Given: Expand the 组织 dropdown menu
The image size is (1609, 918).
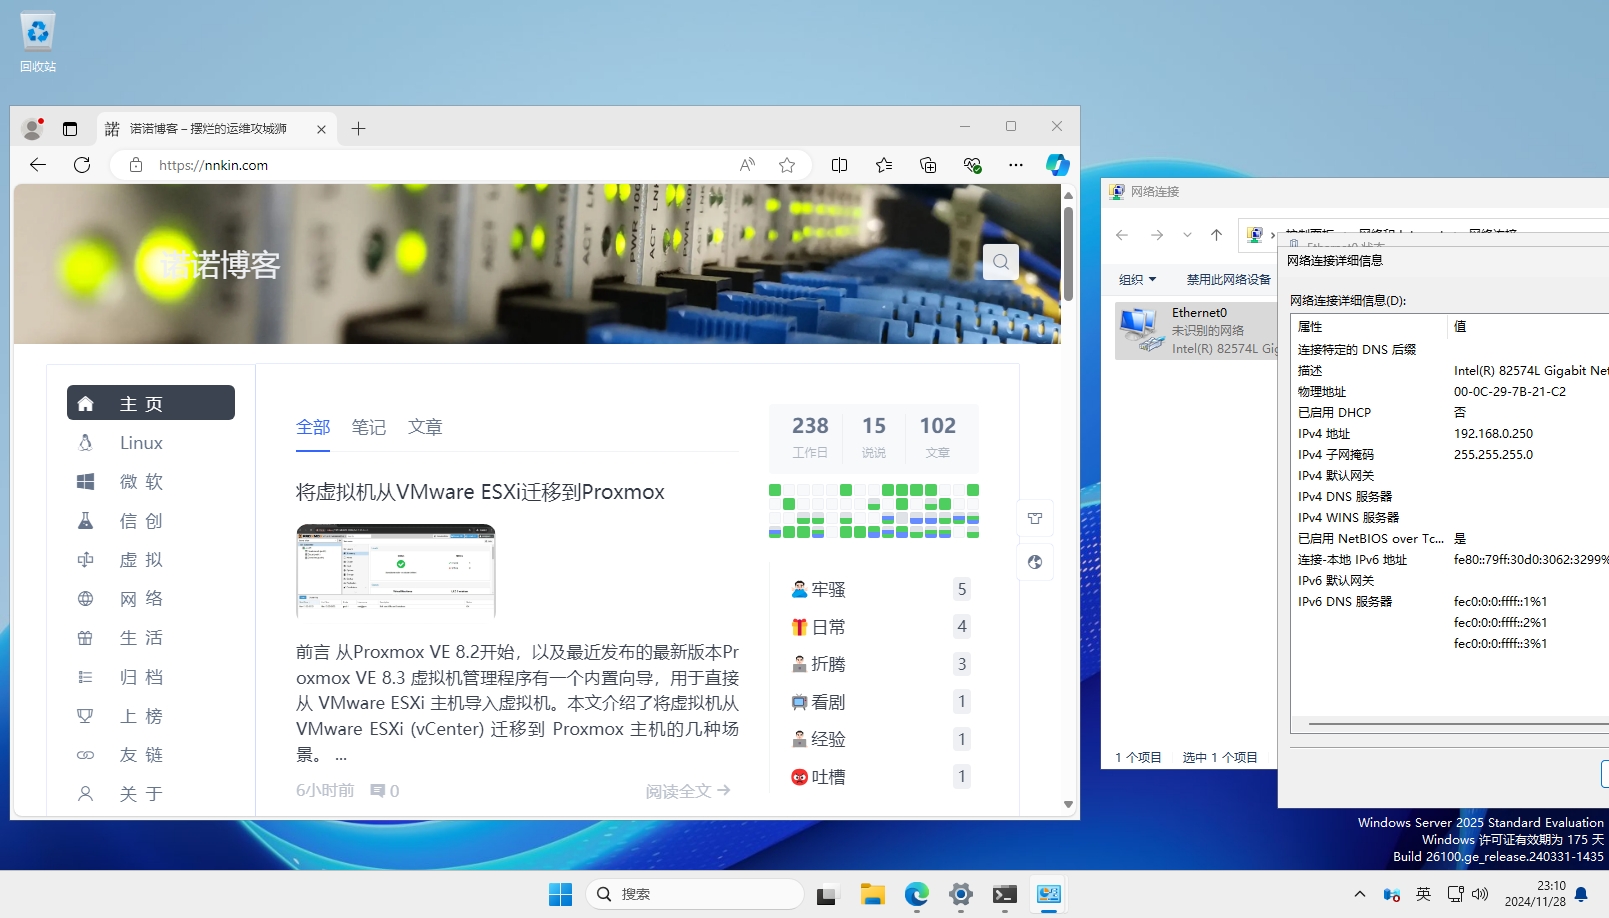Looking at the screenshot, I should tap(1137, 280).
